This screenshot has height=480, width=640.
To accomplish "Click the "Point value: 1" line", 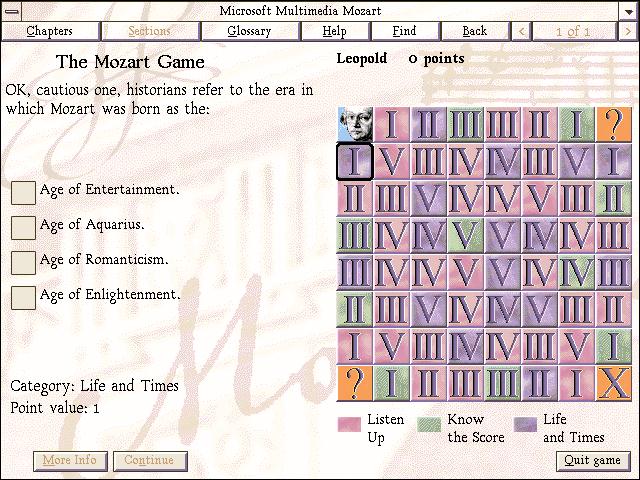I will (55, 408).
